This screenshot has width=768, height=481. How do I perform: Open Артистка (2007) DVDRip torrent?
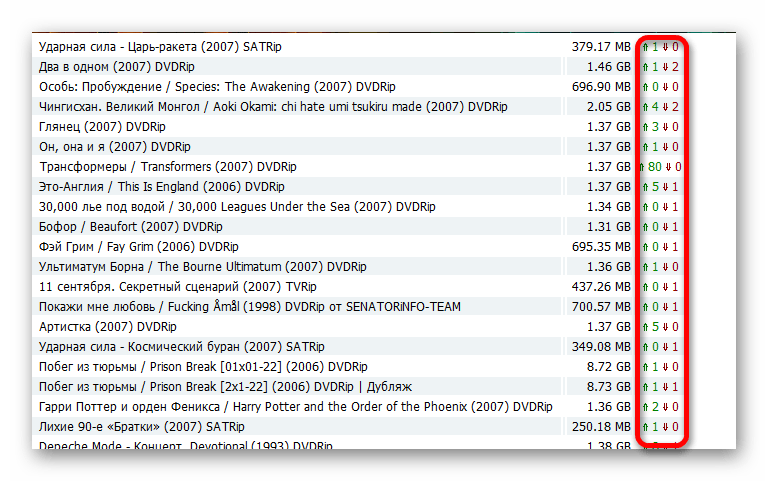pyautogui.click(x=108, y=327)
